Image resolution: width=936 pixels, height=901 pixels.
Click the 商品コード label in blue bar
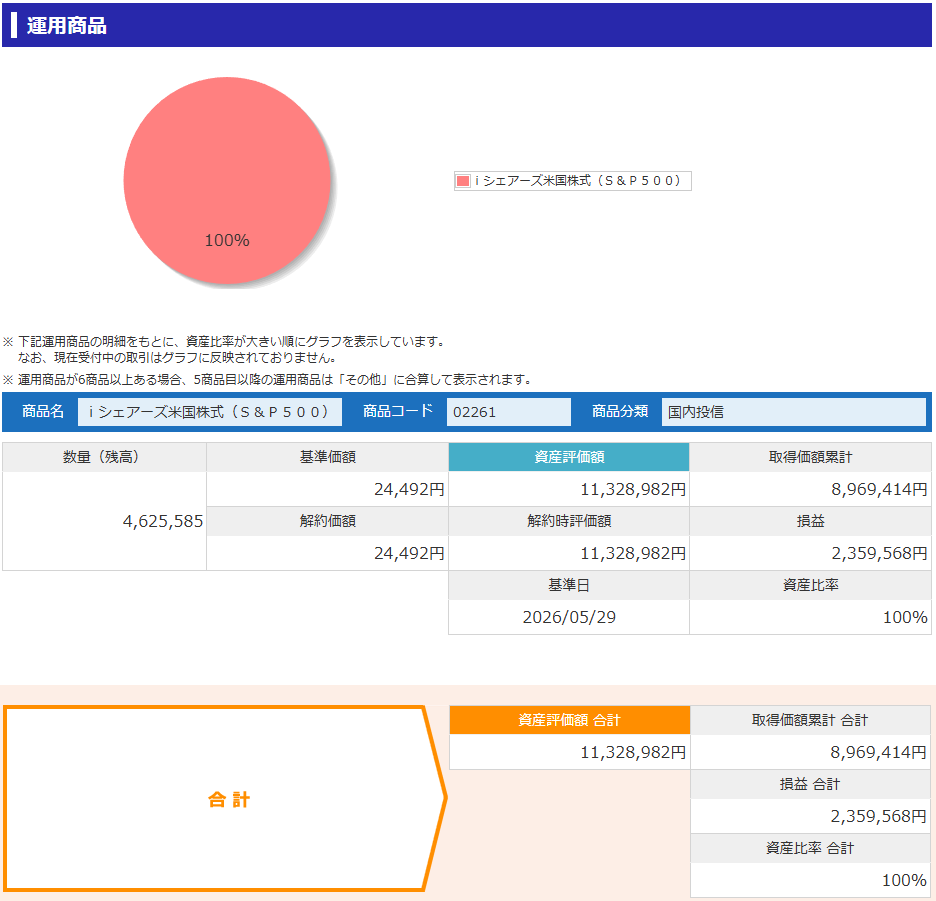[398, 411]
